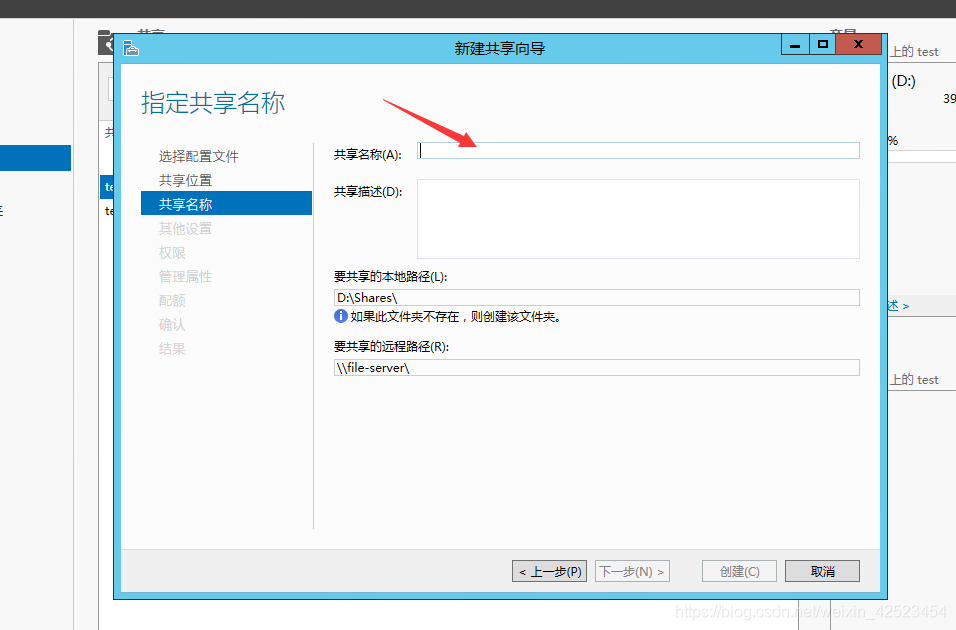Minimize the 新建共享向导 window
The width and height of the screenshot is (956, 630).
795,45
